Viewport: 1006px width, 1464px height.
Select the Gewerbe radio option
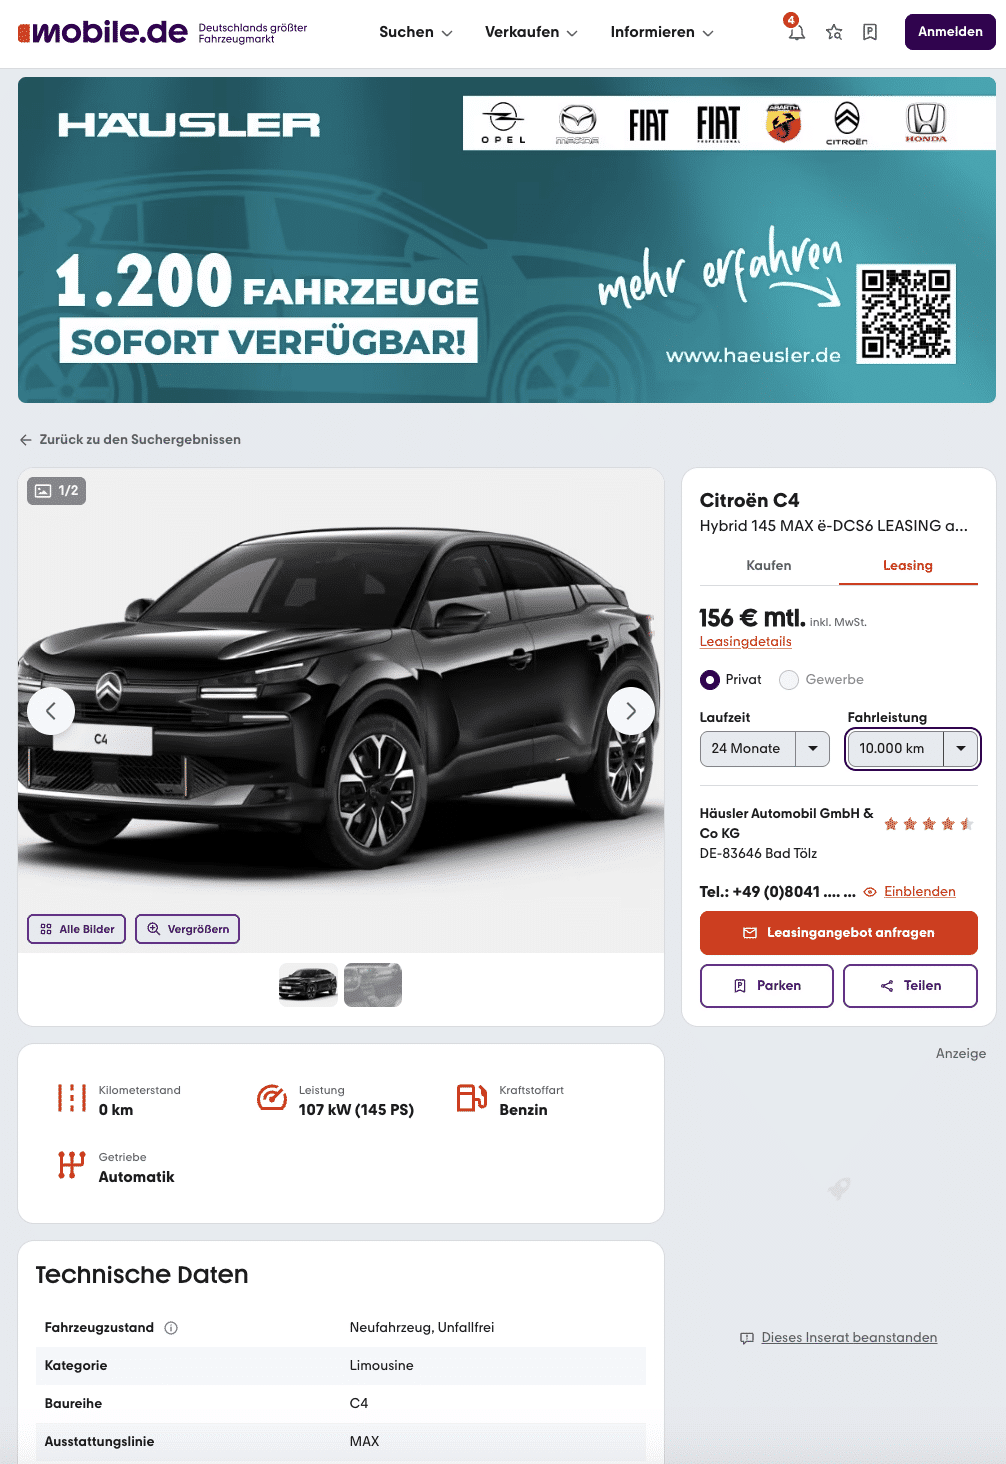pyautogui.click(x=789, y=680)
